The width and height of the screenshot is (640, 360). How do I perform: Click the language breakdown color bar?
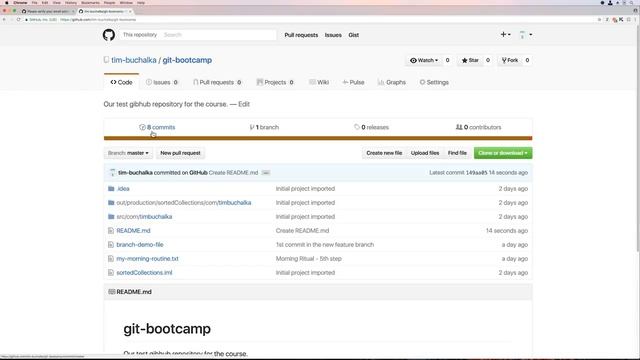tap(318, 138)
